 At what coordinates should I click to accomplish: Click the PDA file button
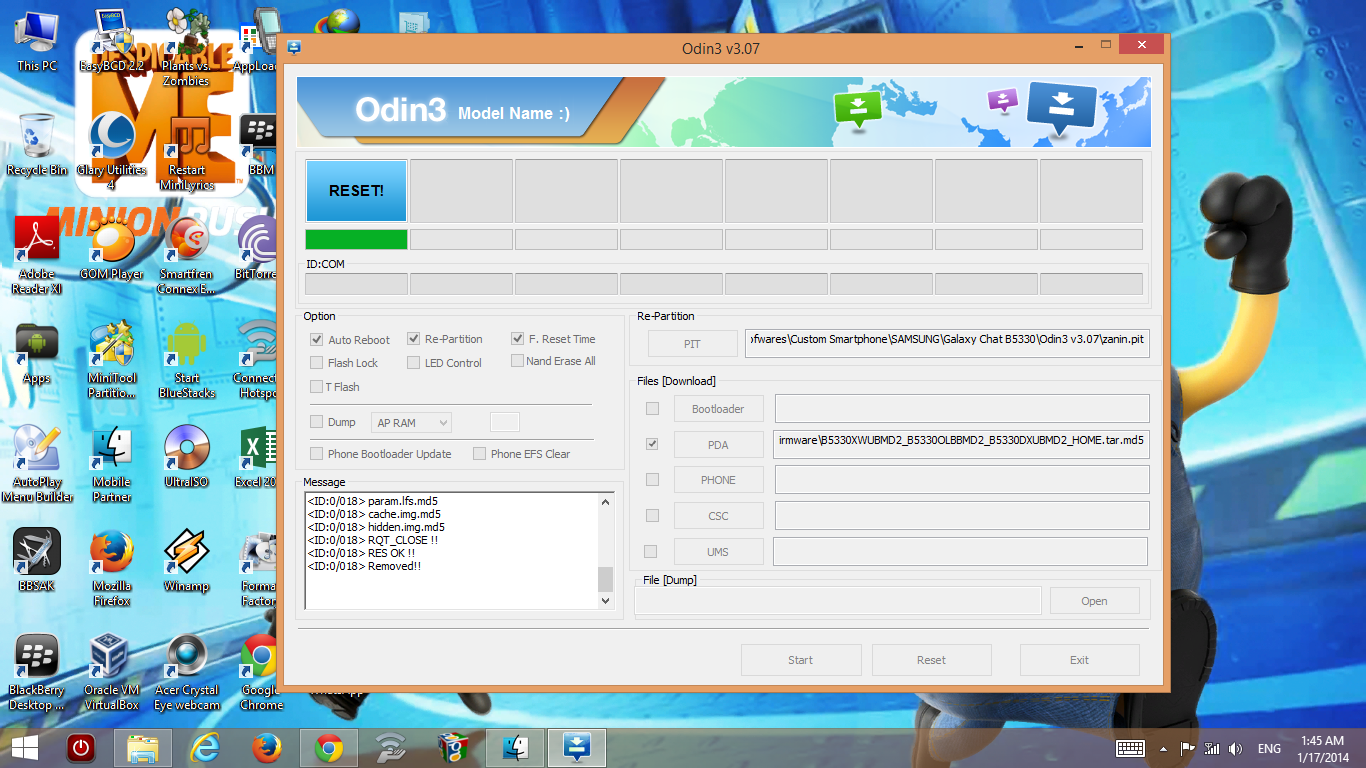pos(718,445)
